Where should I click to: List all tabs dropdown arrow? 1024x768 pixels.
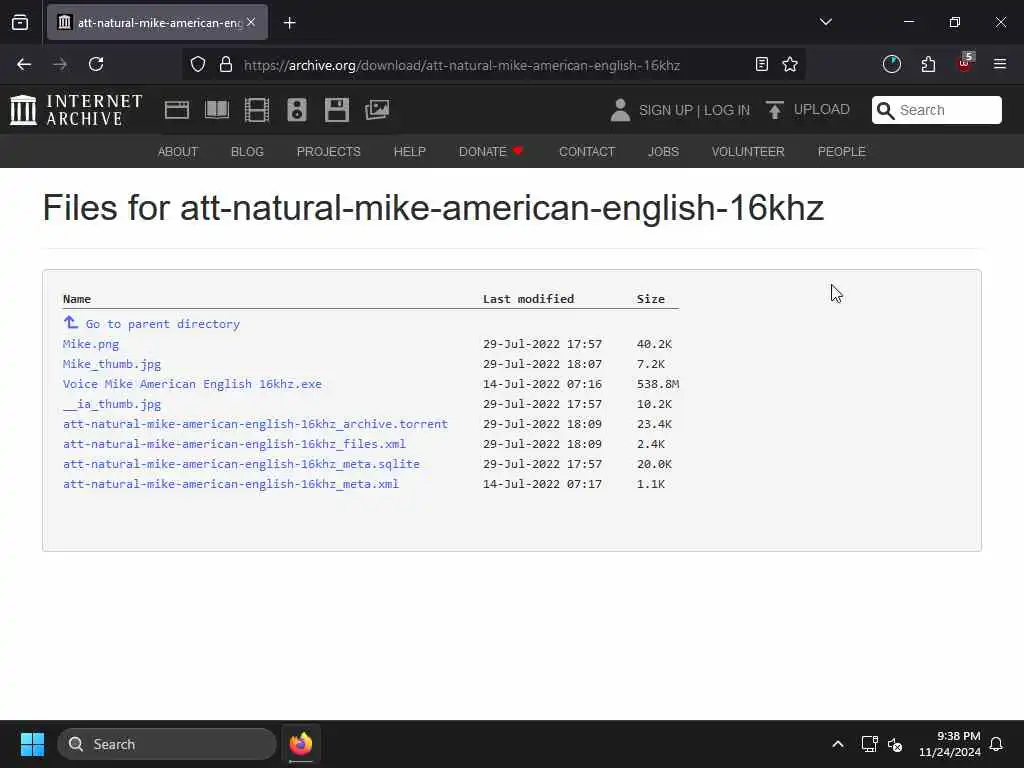coord(826,22)
